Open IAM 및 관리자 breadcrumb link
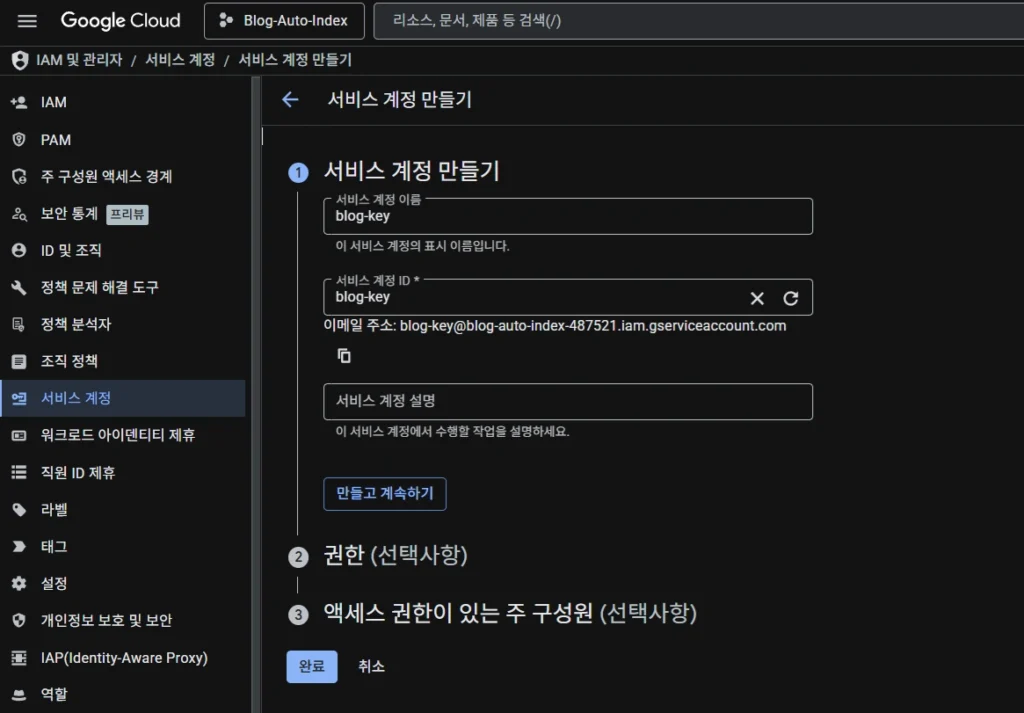Viewport: 1024px width, 713px height. click(x=79, y=60)
